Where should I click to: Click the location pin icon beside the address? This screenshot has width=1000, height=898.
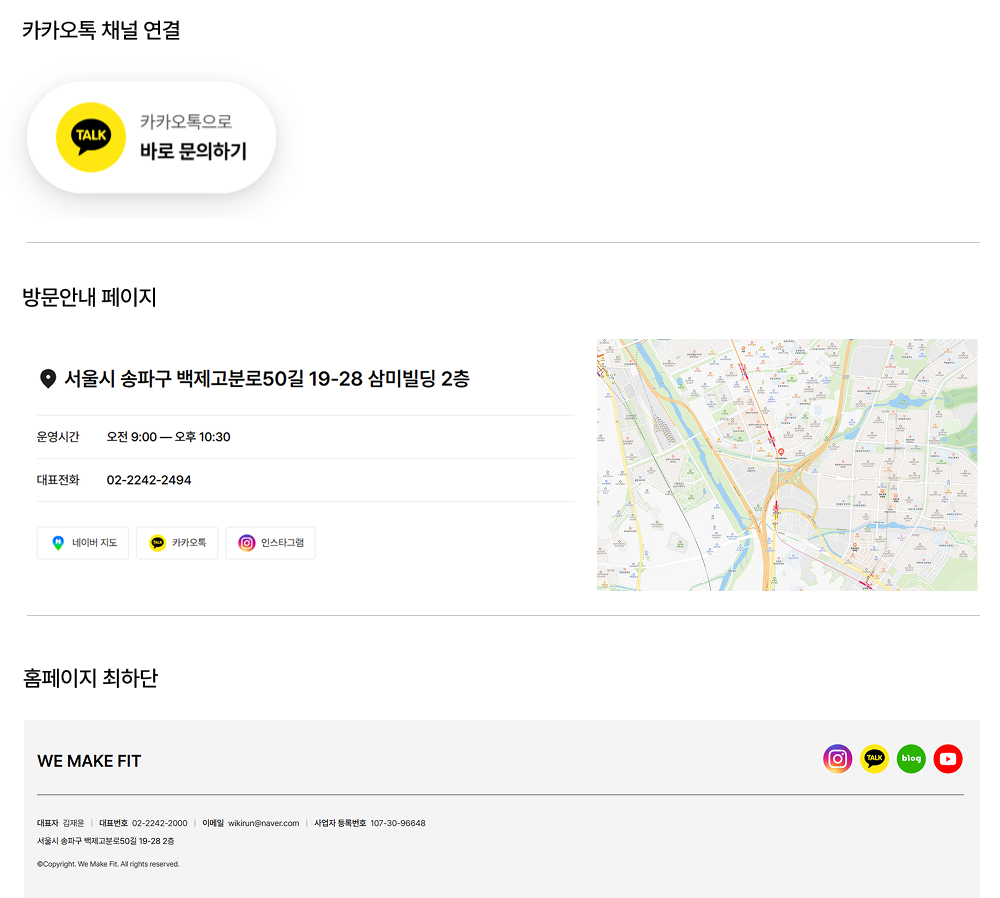[48, 379]
